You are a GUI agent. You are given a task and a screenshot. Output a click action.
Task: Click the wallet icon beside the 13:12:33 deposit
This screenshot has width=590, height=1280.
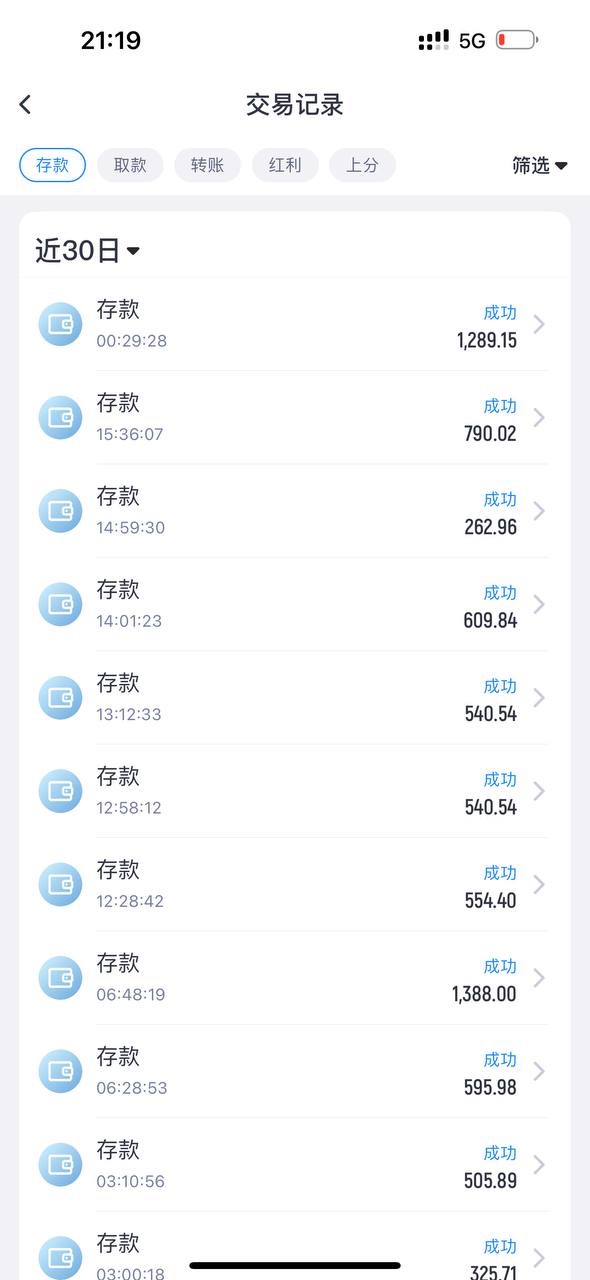click(60, 697)
